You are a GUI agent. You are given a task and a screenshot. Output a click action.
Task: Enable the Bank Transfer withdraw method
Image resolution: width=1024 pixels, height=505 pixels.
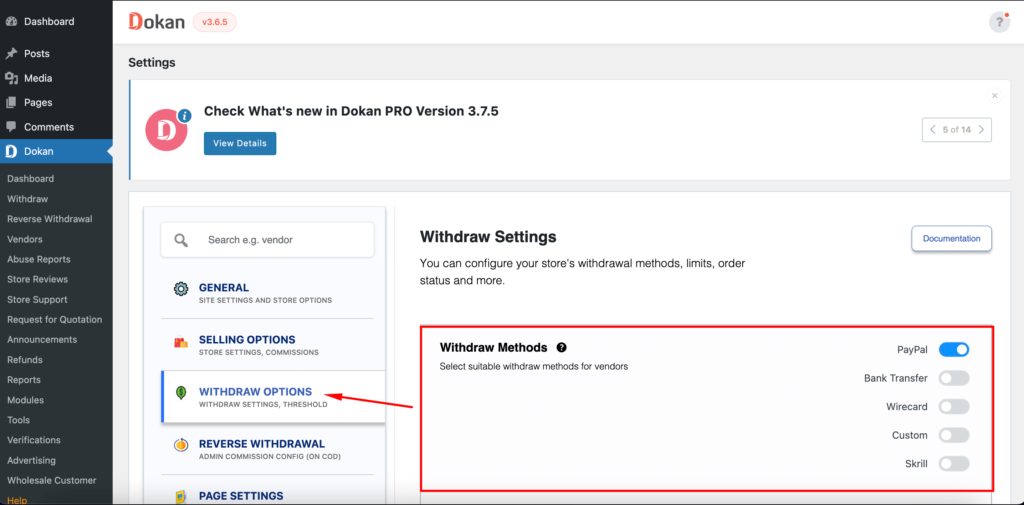click(954, 378)
